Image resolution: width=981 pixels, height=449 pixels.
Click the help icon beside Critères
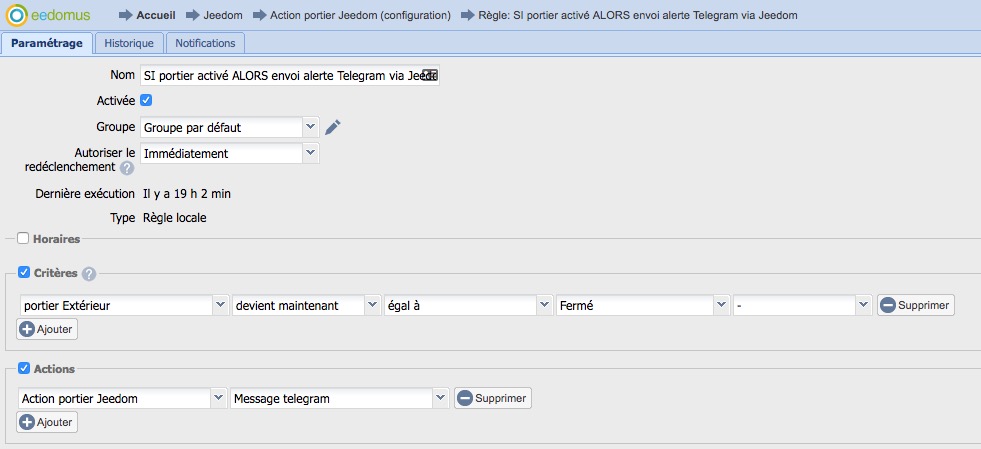(x=89, y=274)
